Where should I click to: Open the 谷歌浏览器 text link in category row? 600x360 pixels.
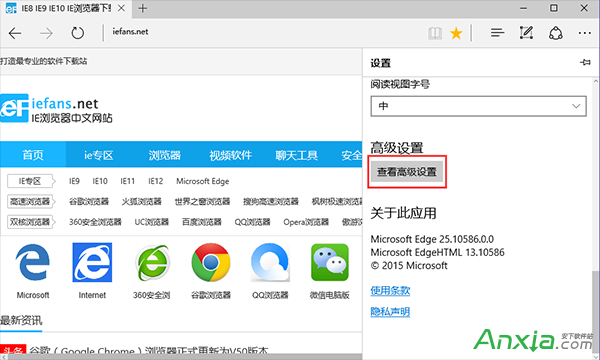click(x=89, y=201)
